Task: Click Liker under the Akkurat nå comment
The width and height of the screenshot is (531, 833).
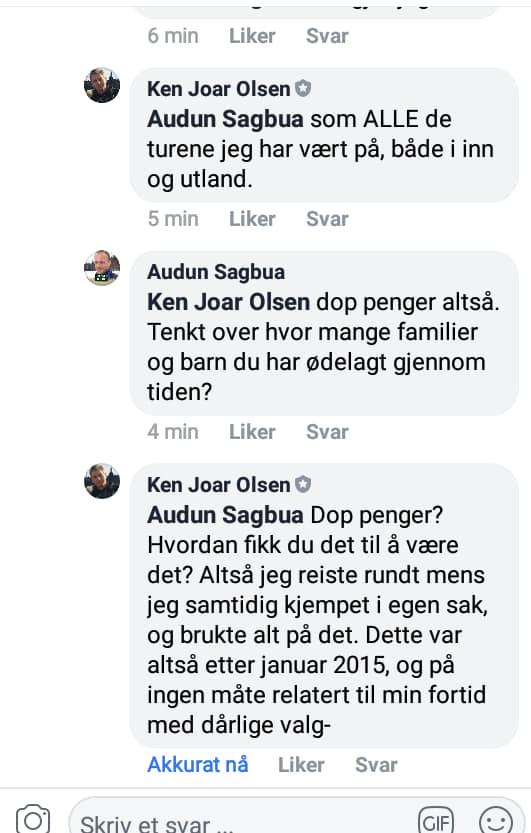Action: (x=301, y=765)
